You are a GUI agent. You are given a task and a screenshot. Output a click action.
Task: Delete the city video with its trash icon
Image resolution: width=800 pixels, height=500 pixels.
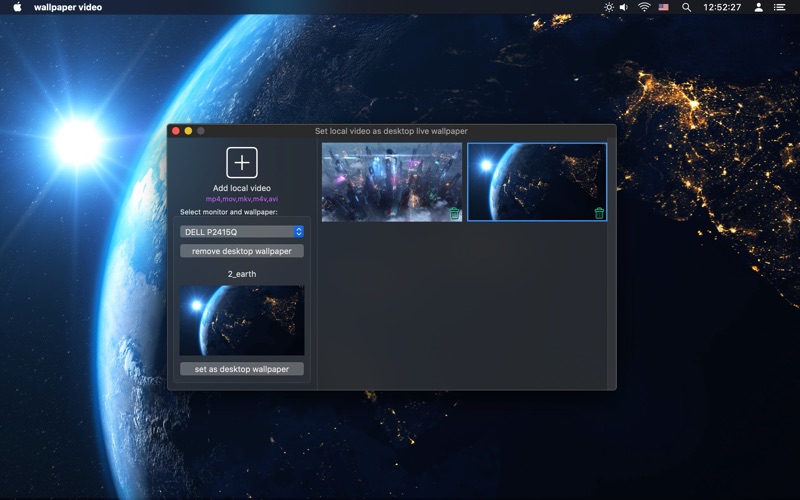pyautogui.click(x=455, y=213)
